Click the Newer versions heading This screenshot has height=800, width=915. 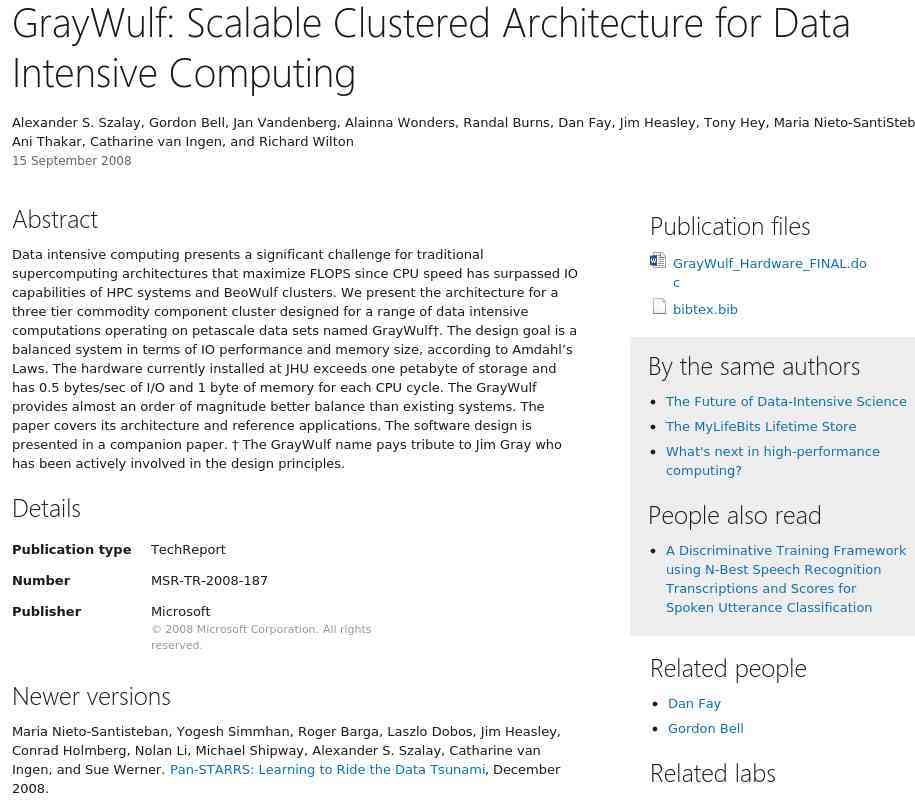pyautogui.click(x=91, y=697)
